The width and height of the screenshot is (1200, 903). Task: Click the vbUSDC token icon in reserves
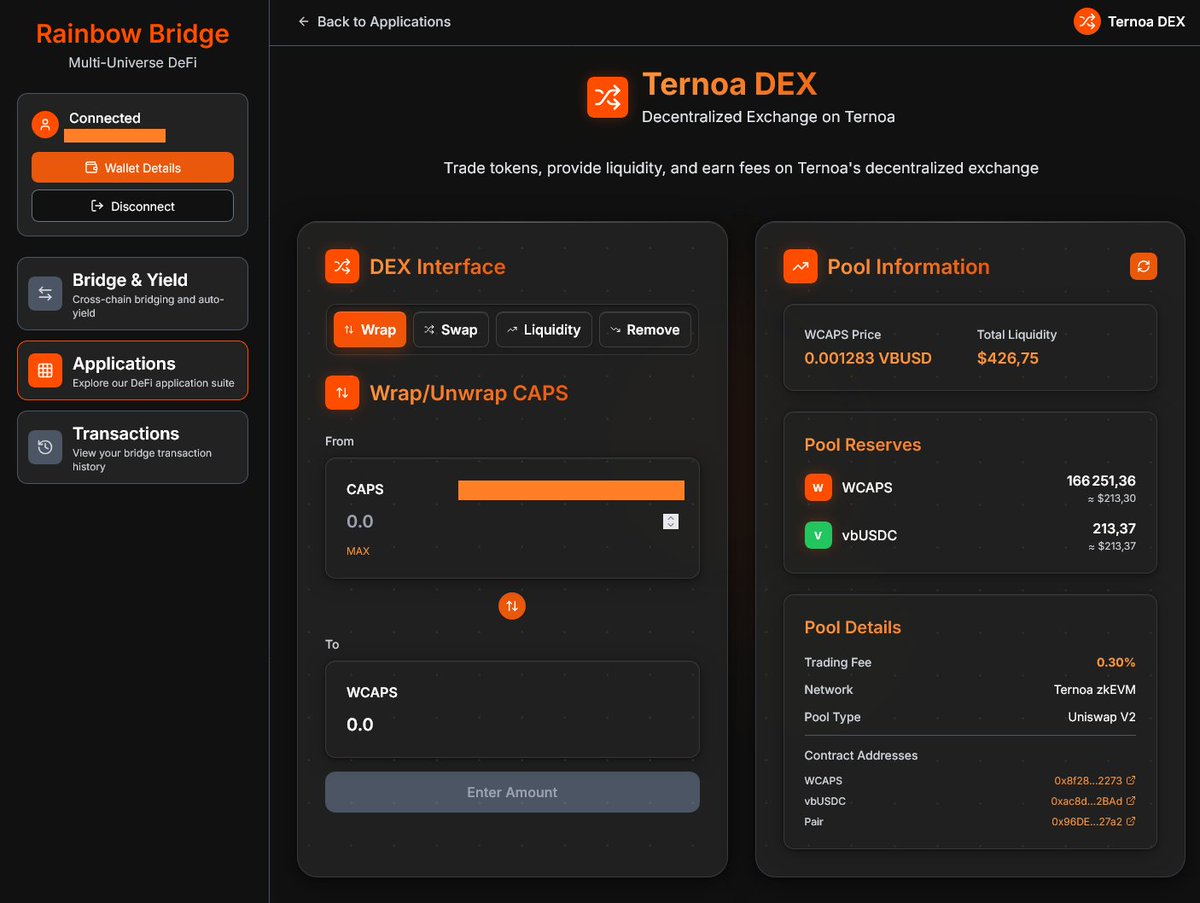(818, 535)
